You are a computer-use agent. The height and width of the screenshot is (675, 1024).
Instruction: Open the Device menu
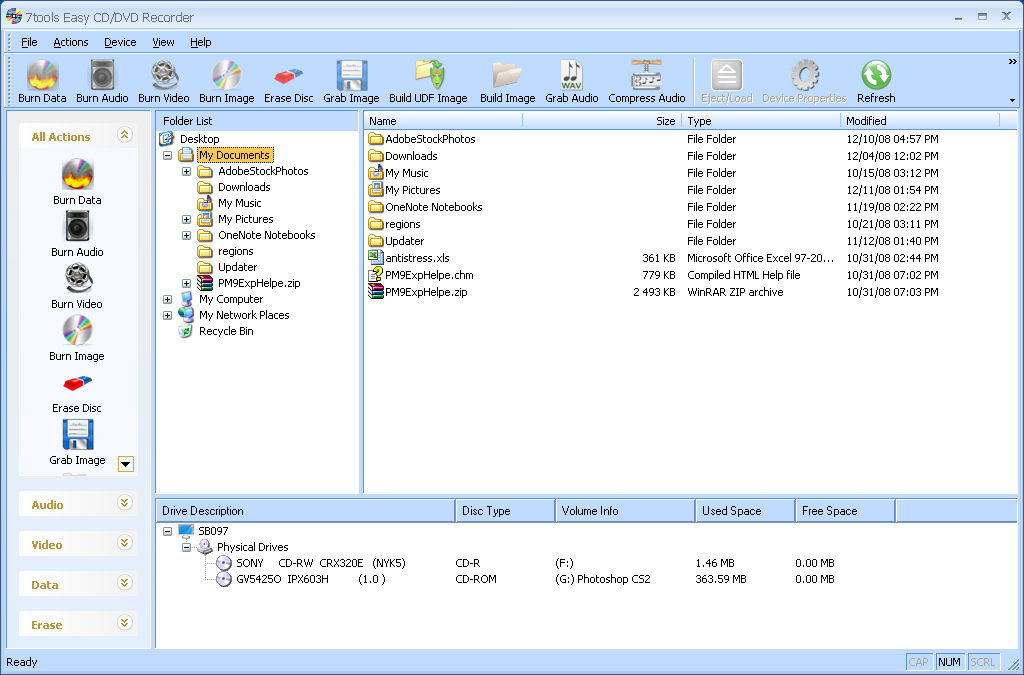[x=120, y=42]
